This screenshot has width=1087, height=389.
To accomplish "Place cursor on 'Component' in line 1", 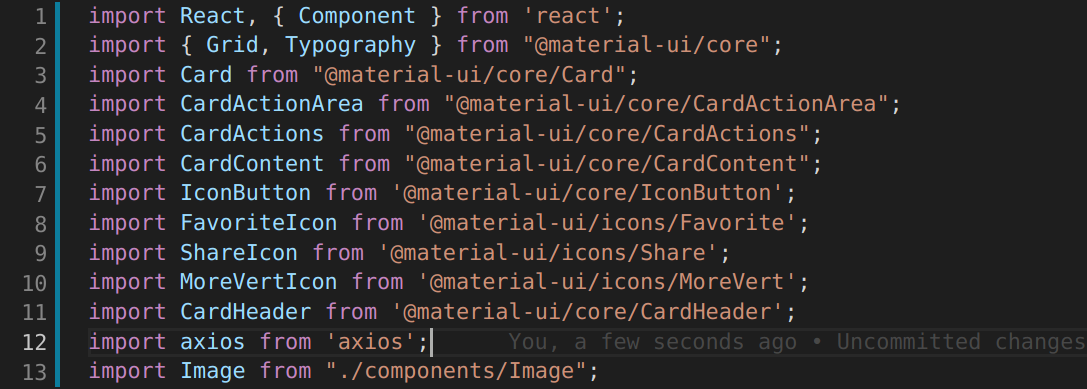I will pos(357,15).
